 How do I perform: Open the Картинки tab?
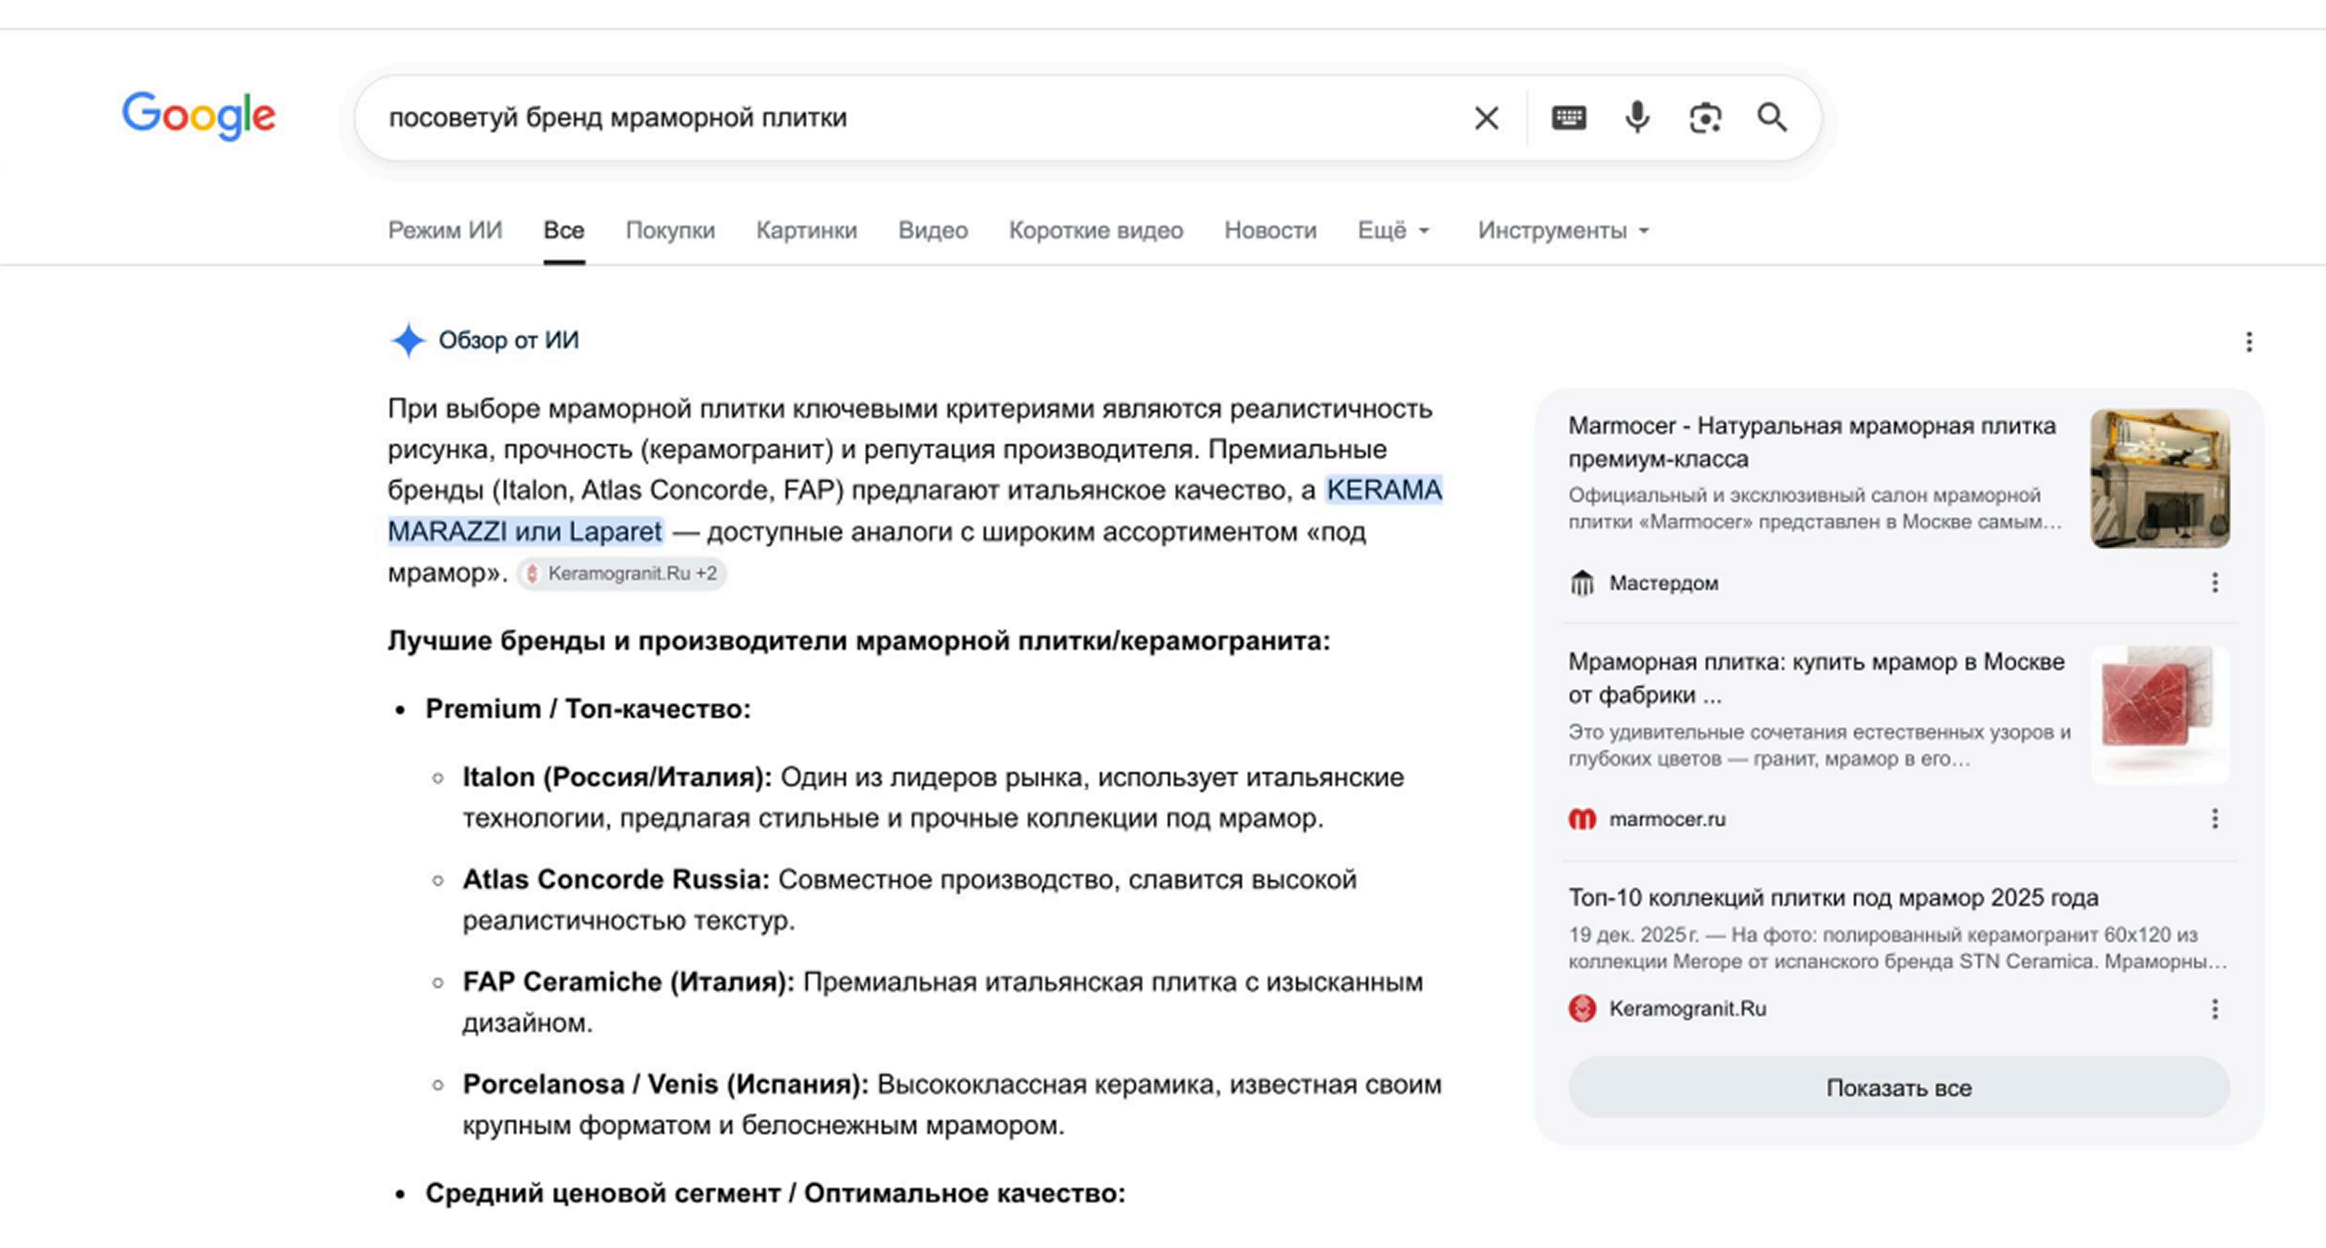806,231
